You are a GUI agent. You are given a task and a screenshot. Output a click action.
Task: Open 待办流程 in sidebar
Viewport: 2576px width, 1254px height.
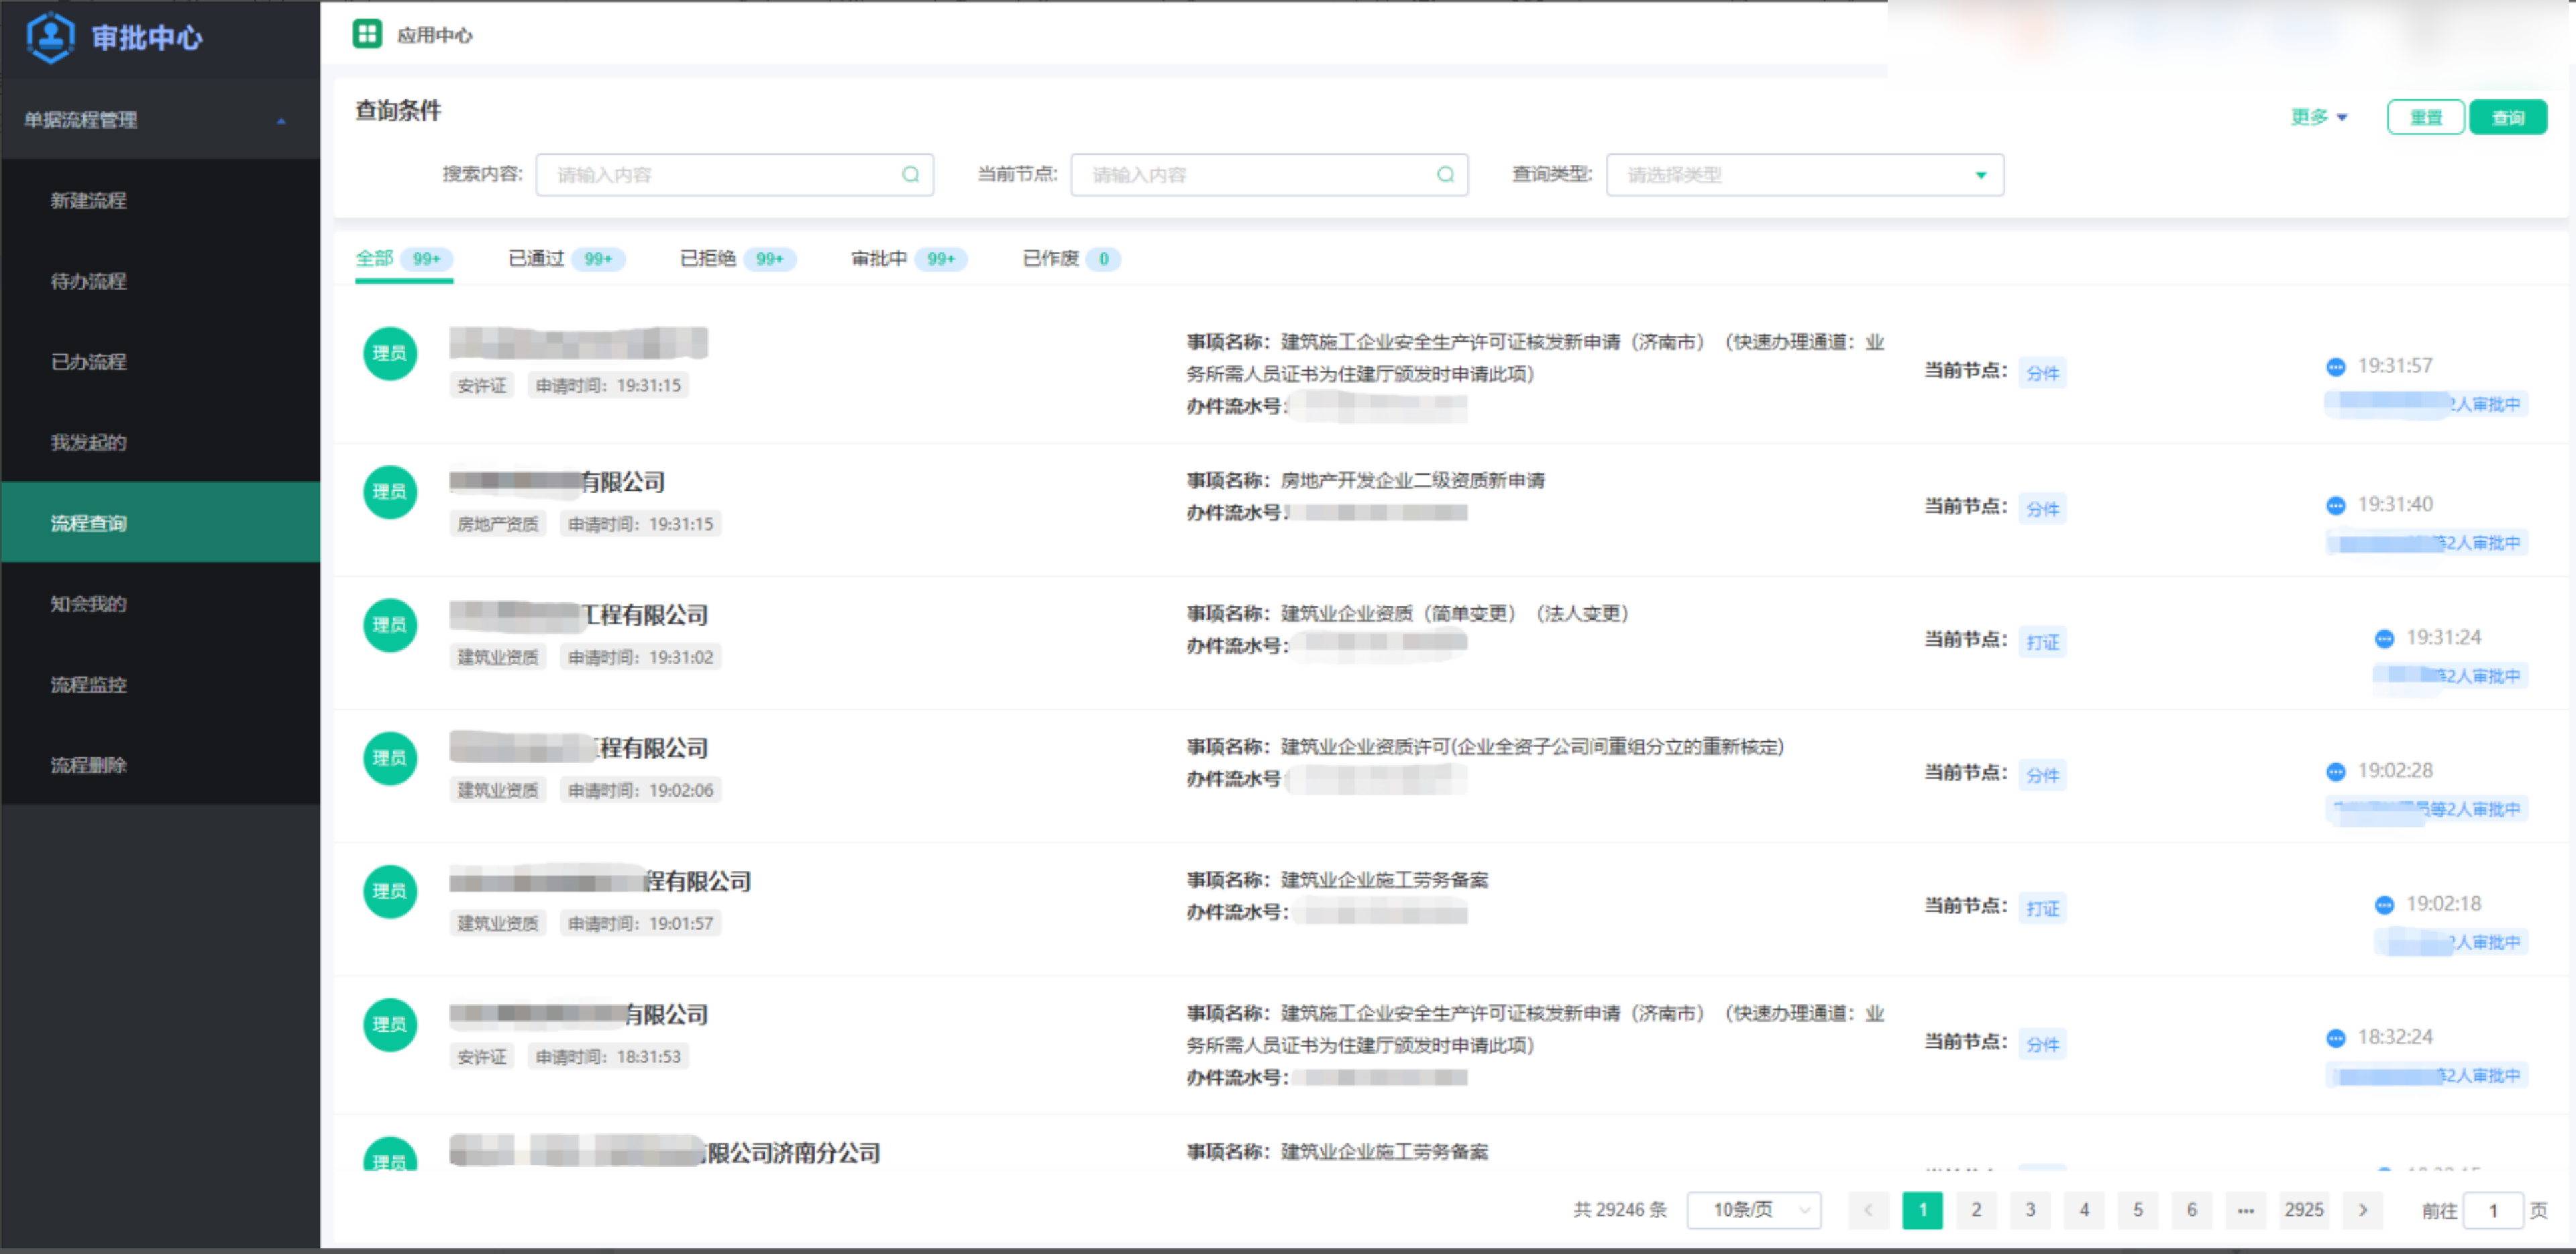89,281
